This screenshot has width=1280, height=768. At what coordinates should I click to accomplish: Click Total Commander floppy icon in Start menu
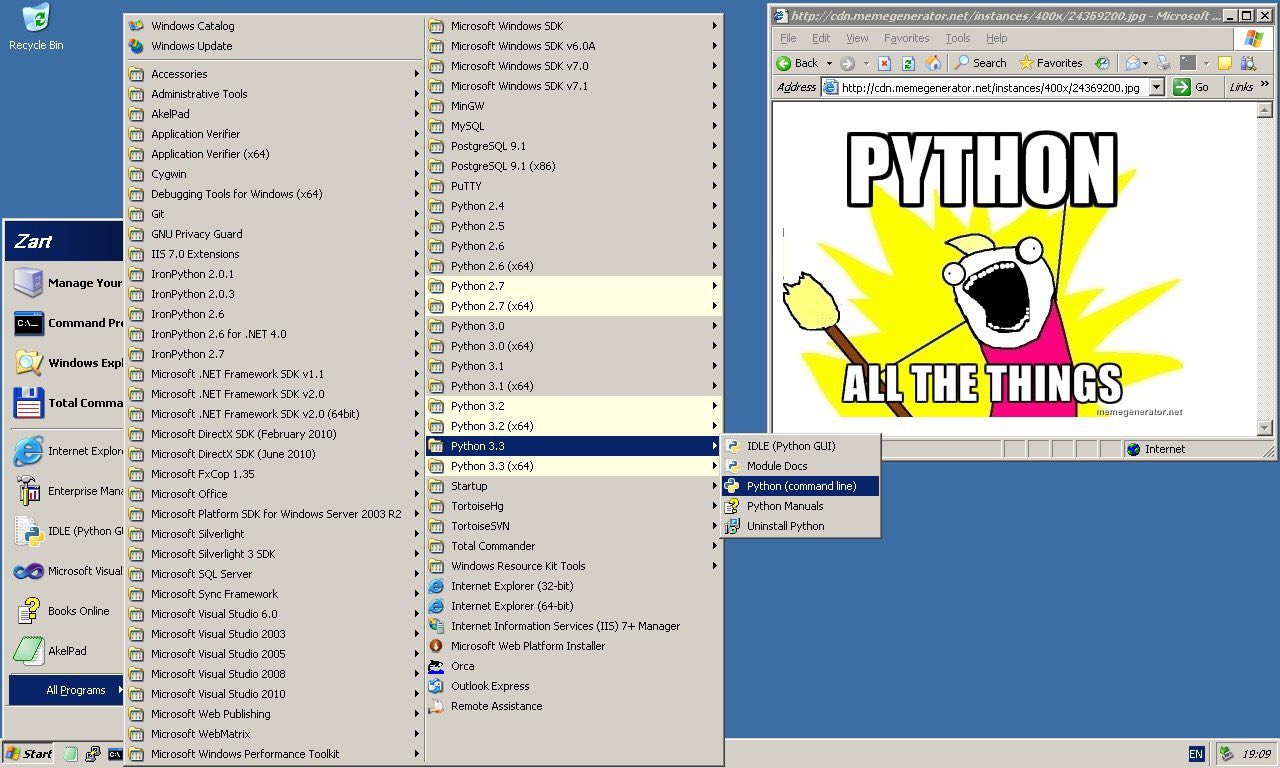(x=28, y=403)
